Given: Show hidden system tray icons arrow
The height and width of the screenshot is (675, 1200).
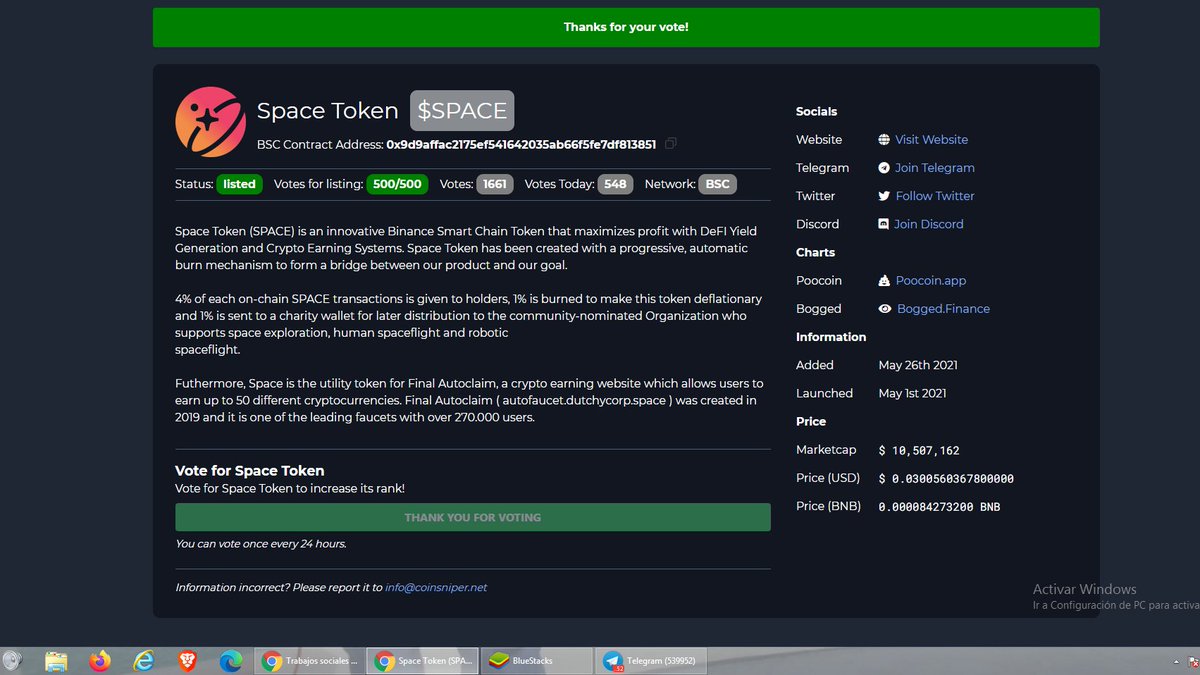Looking at the screenshot, I should (x=1175, y=662).
